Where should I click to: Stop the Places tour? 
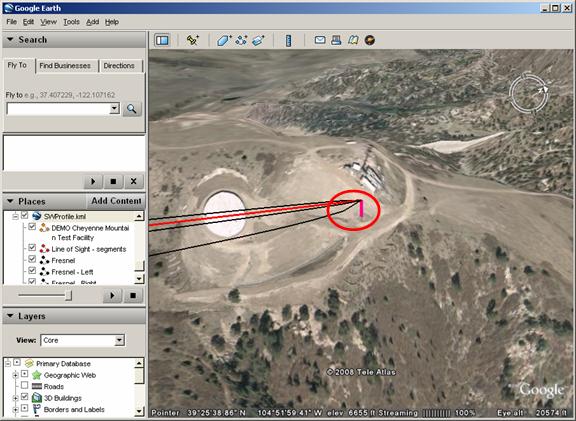pos(133,295)
